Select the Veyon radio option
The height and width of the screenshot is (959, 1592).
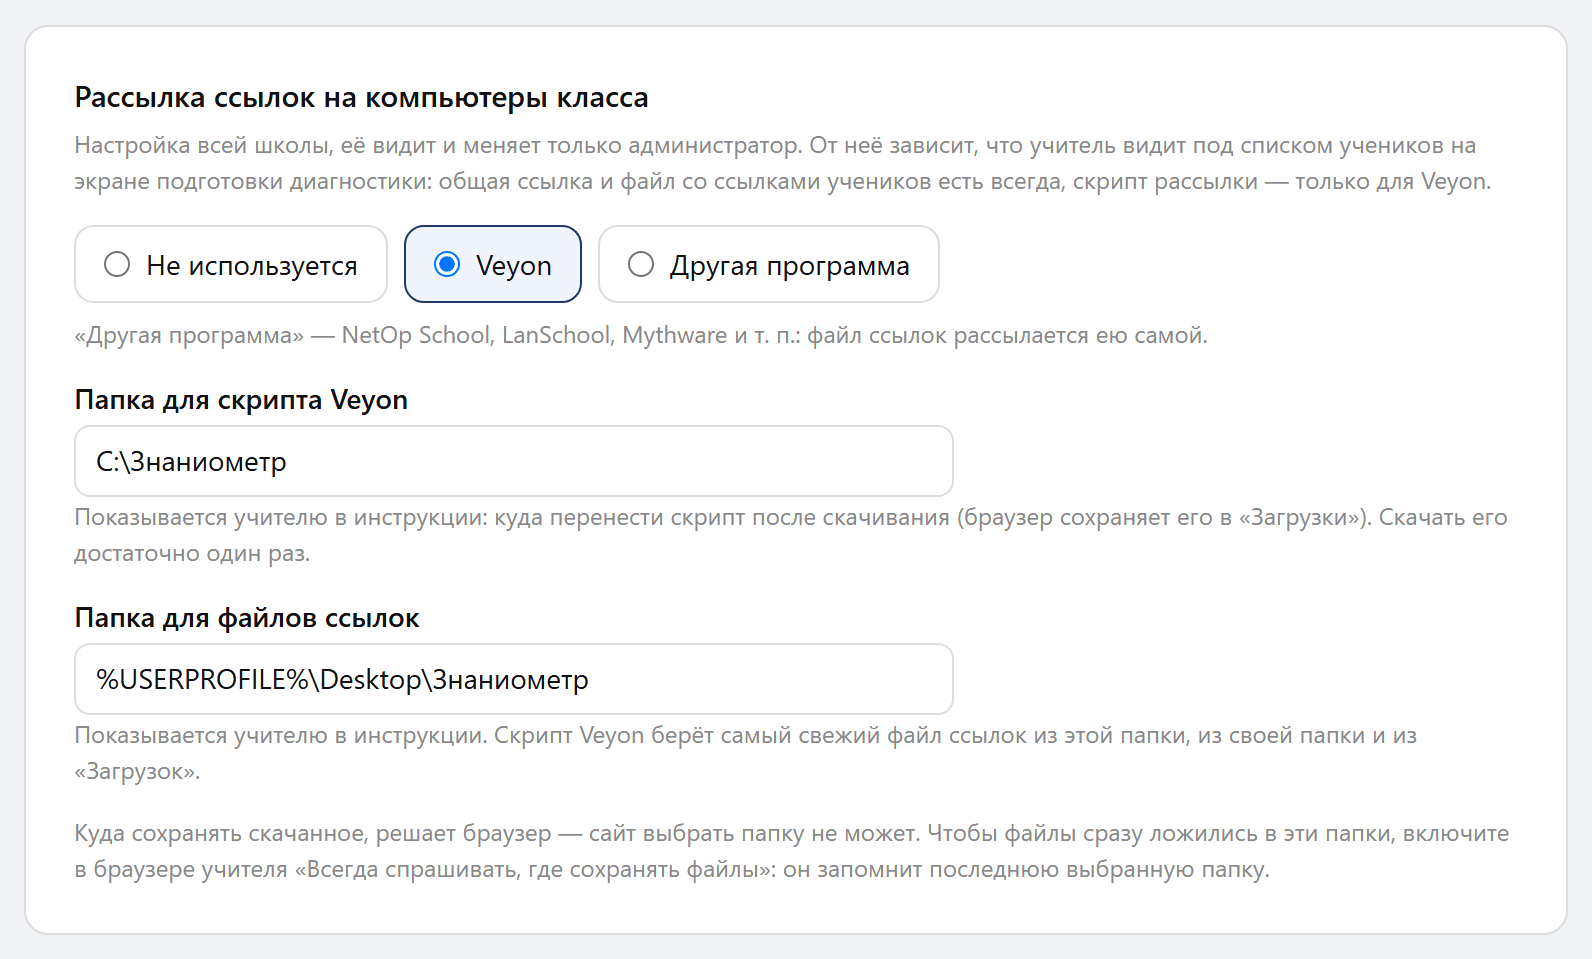493,264
